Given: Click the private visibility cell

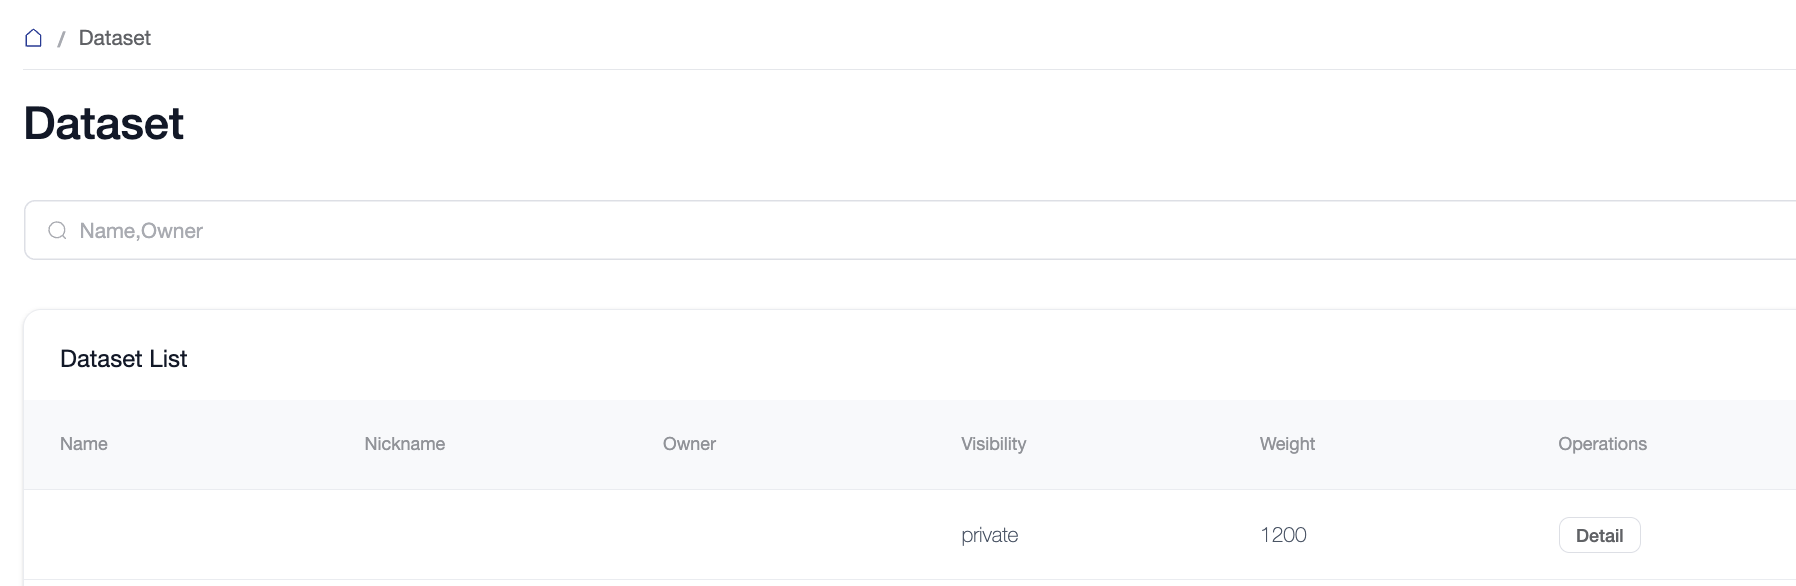Looking at the screenshot, I should (989, 535).
